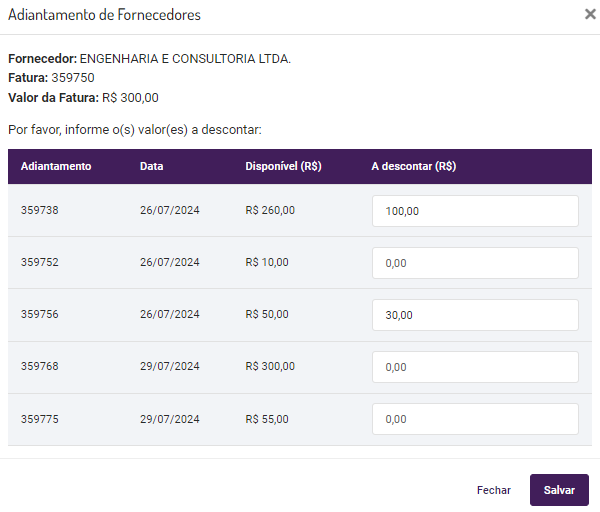Focus the discount field for advance 359775
The width and height of the screenshot is (600, 512).
point(475,419)
